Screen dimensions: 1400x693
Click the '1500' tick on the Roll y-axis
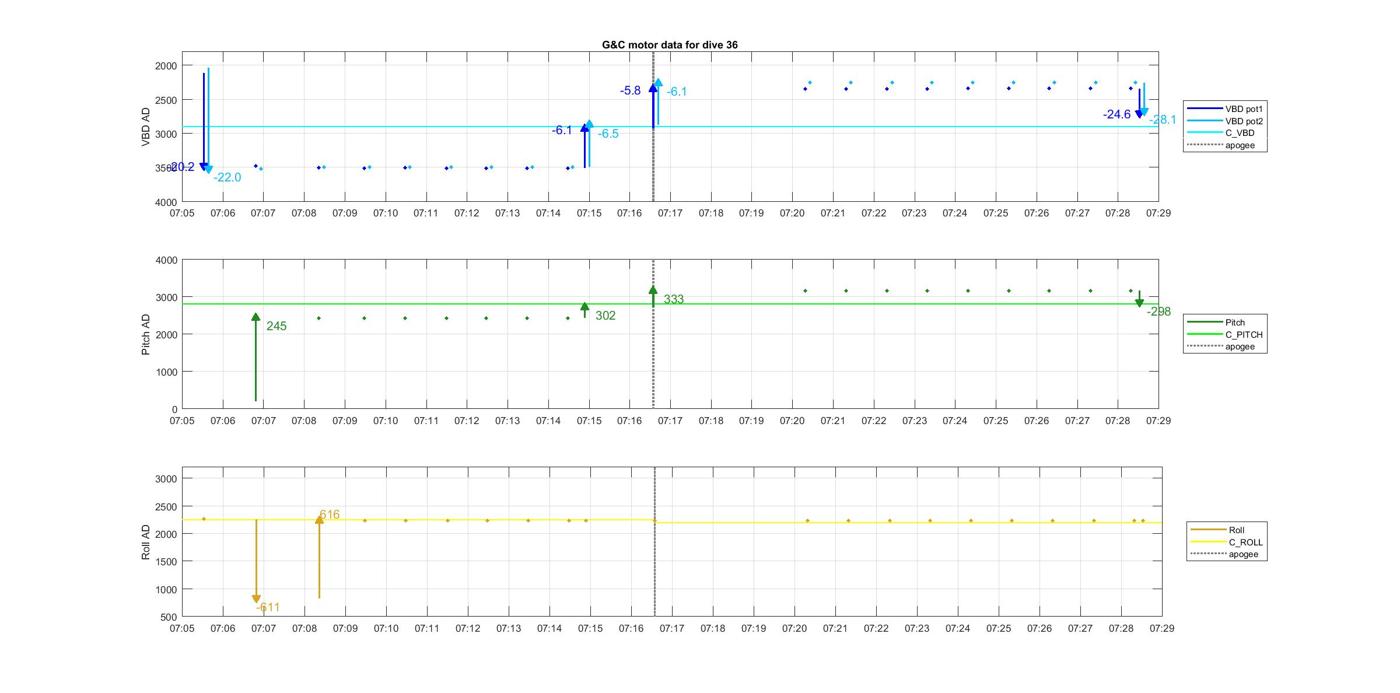point(166,562)
